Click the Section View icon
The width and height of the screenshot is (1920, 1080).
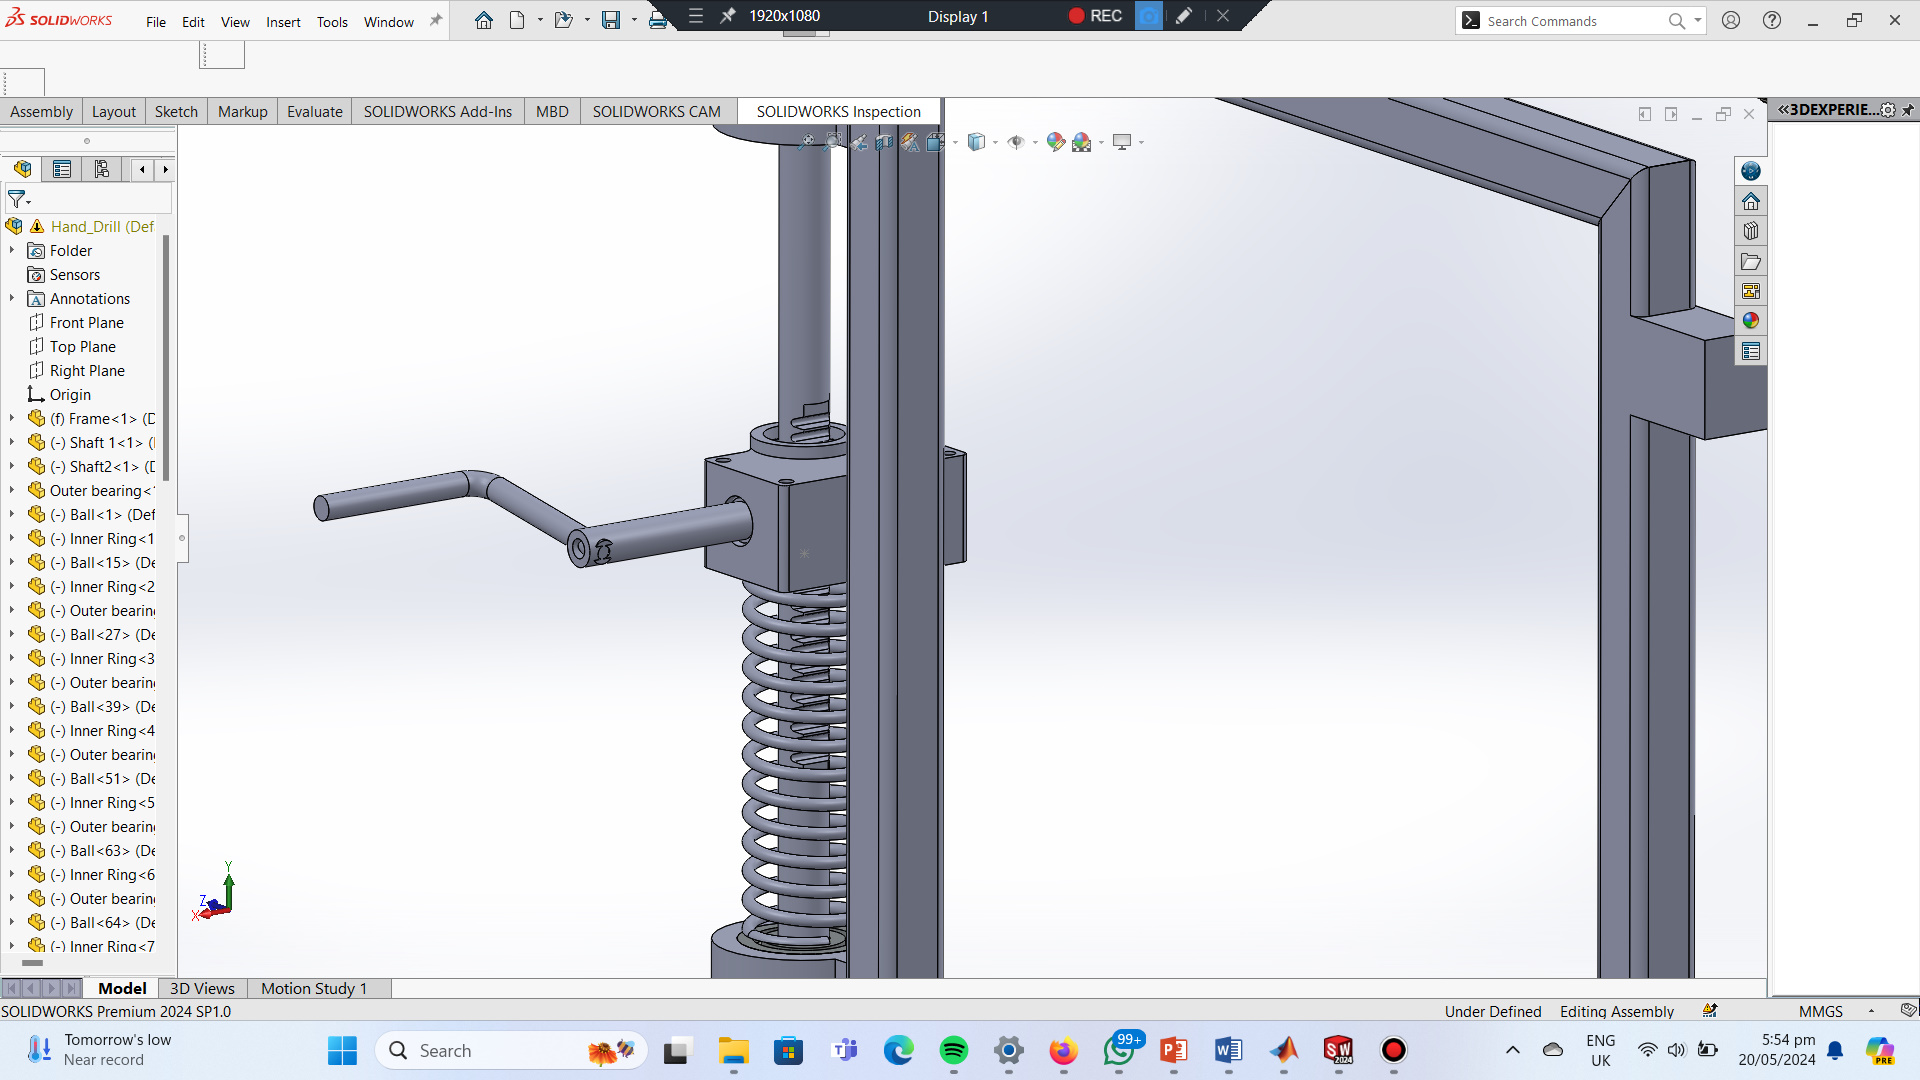[x=884, y=142]
